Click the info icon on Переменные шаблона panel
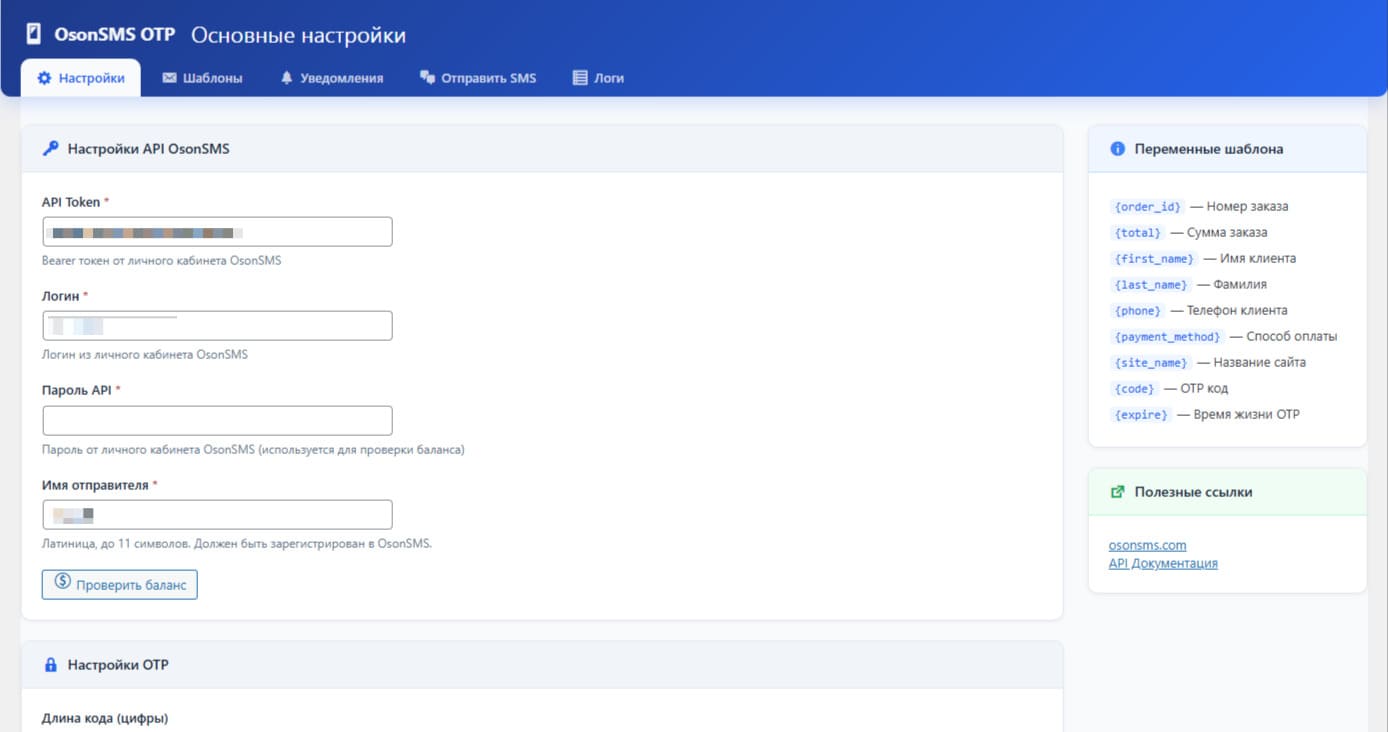 [x=1117, y=148]
